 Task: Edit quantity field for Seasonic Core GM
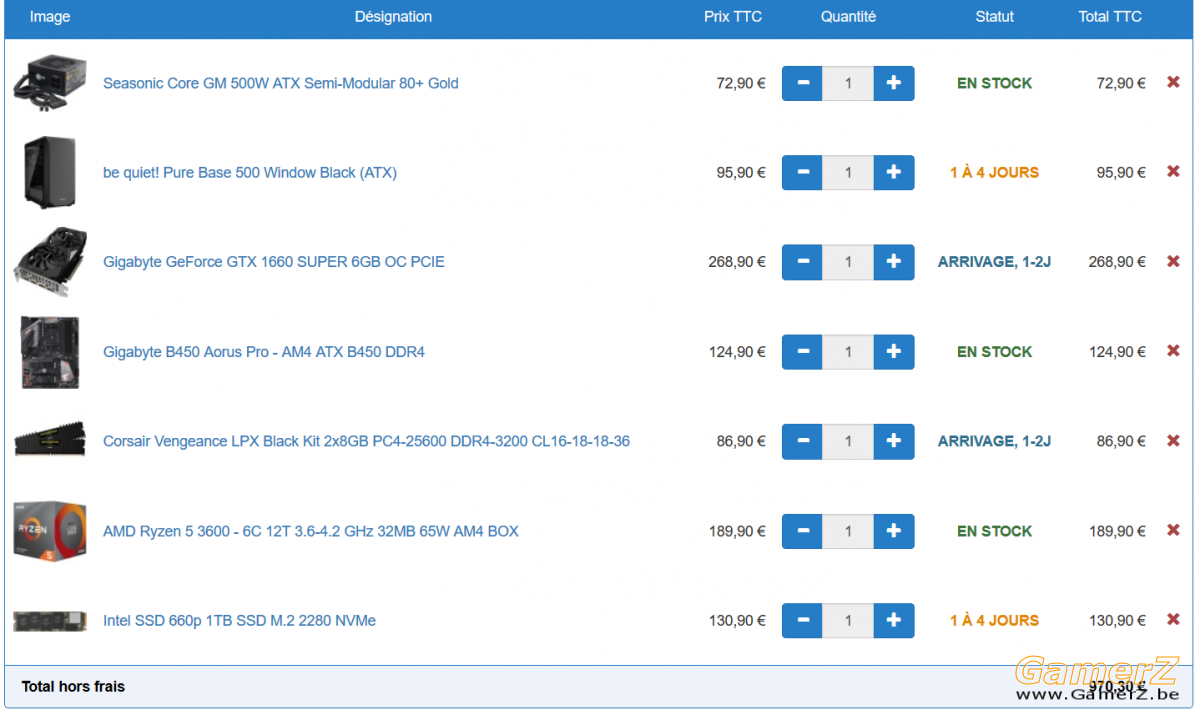848,83
